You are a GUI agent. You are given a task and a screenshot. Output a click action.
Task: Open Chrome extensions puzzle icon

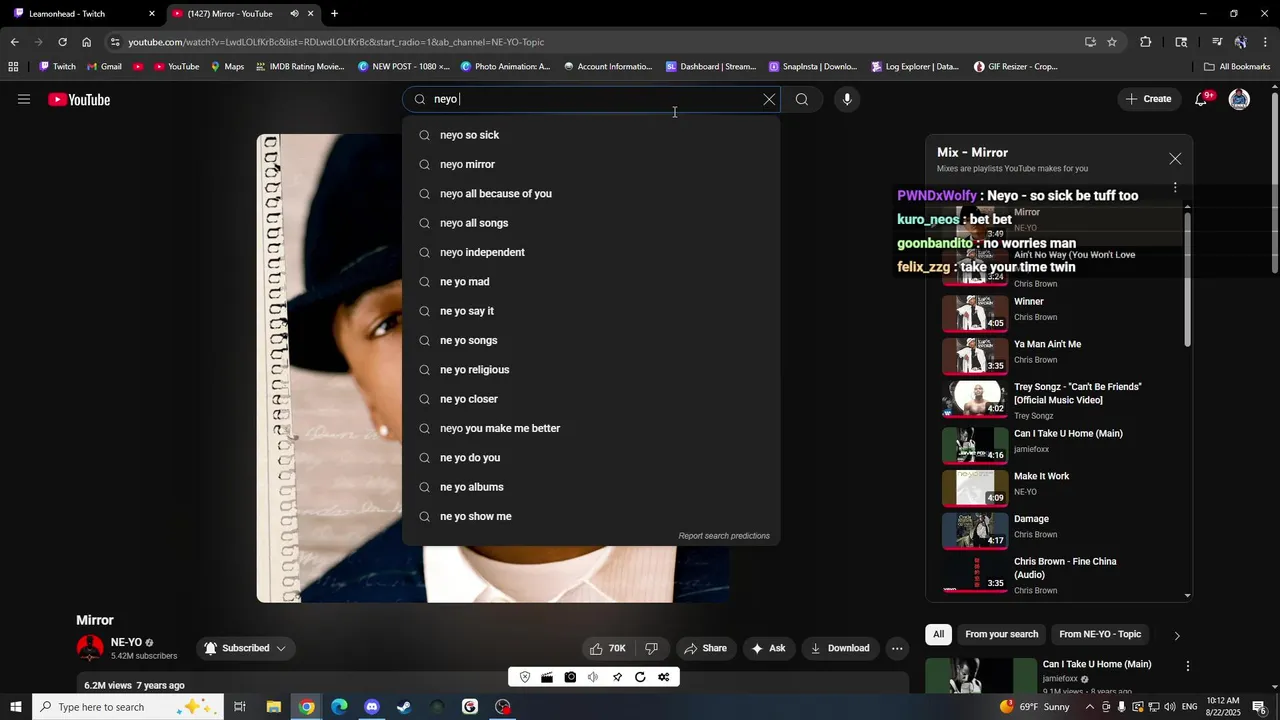pyautogui.click(x=1146, y=42)
